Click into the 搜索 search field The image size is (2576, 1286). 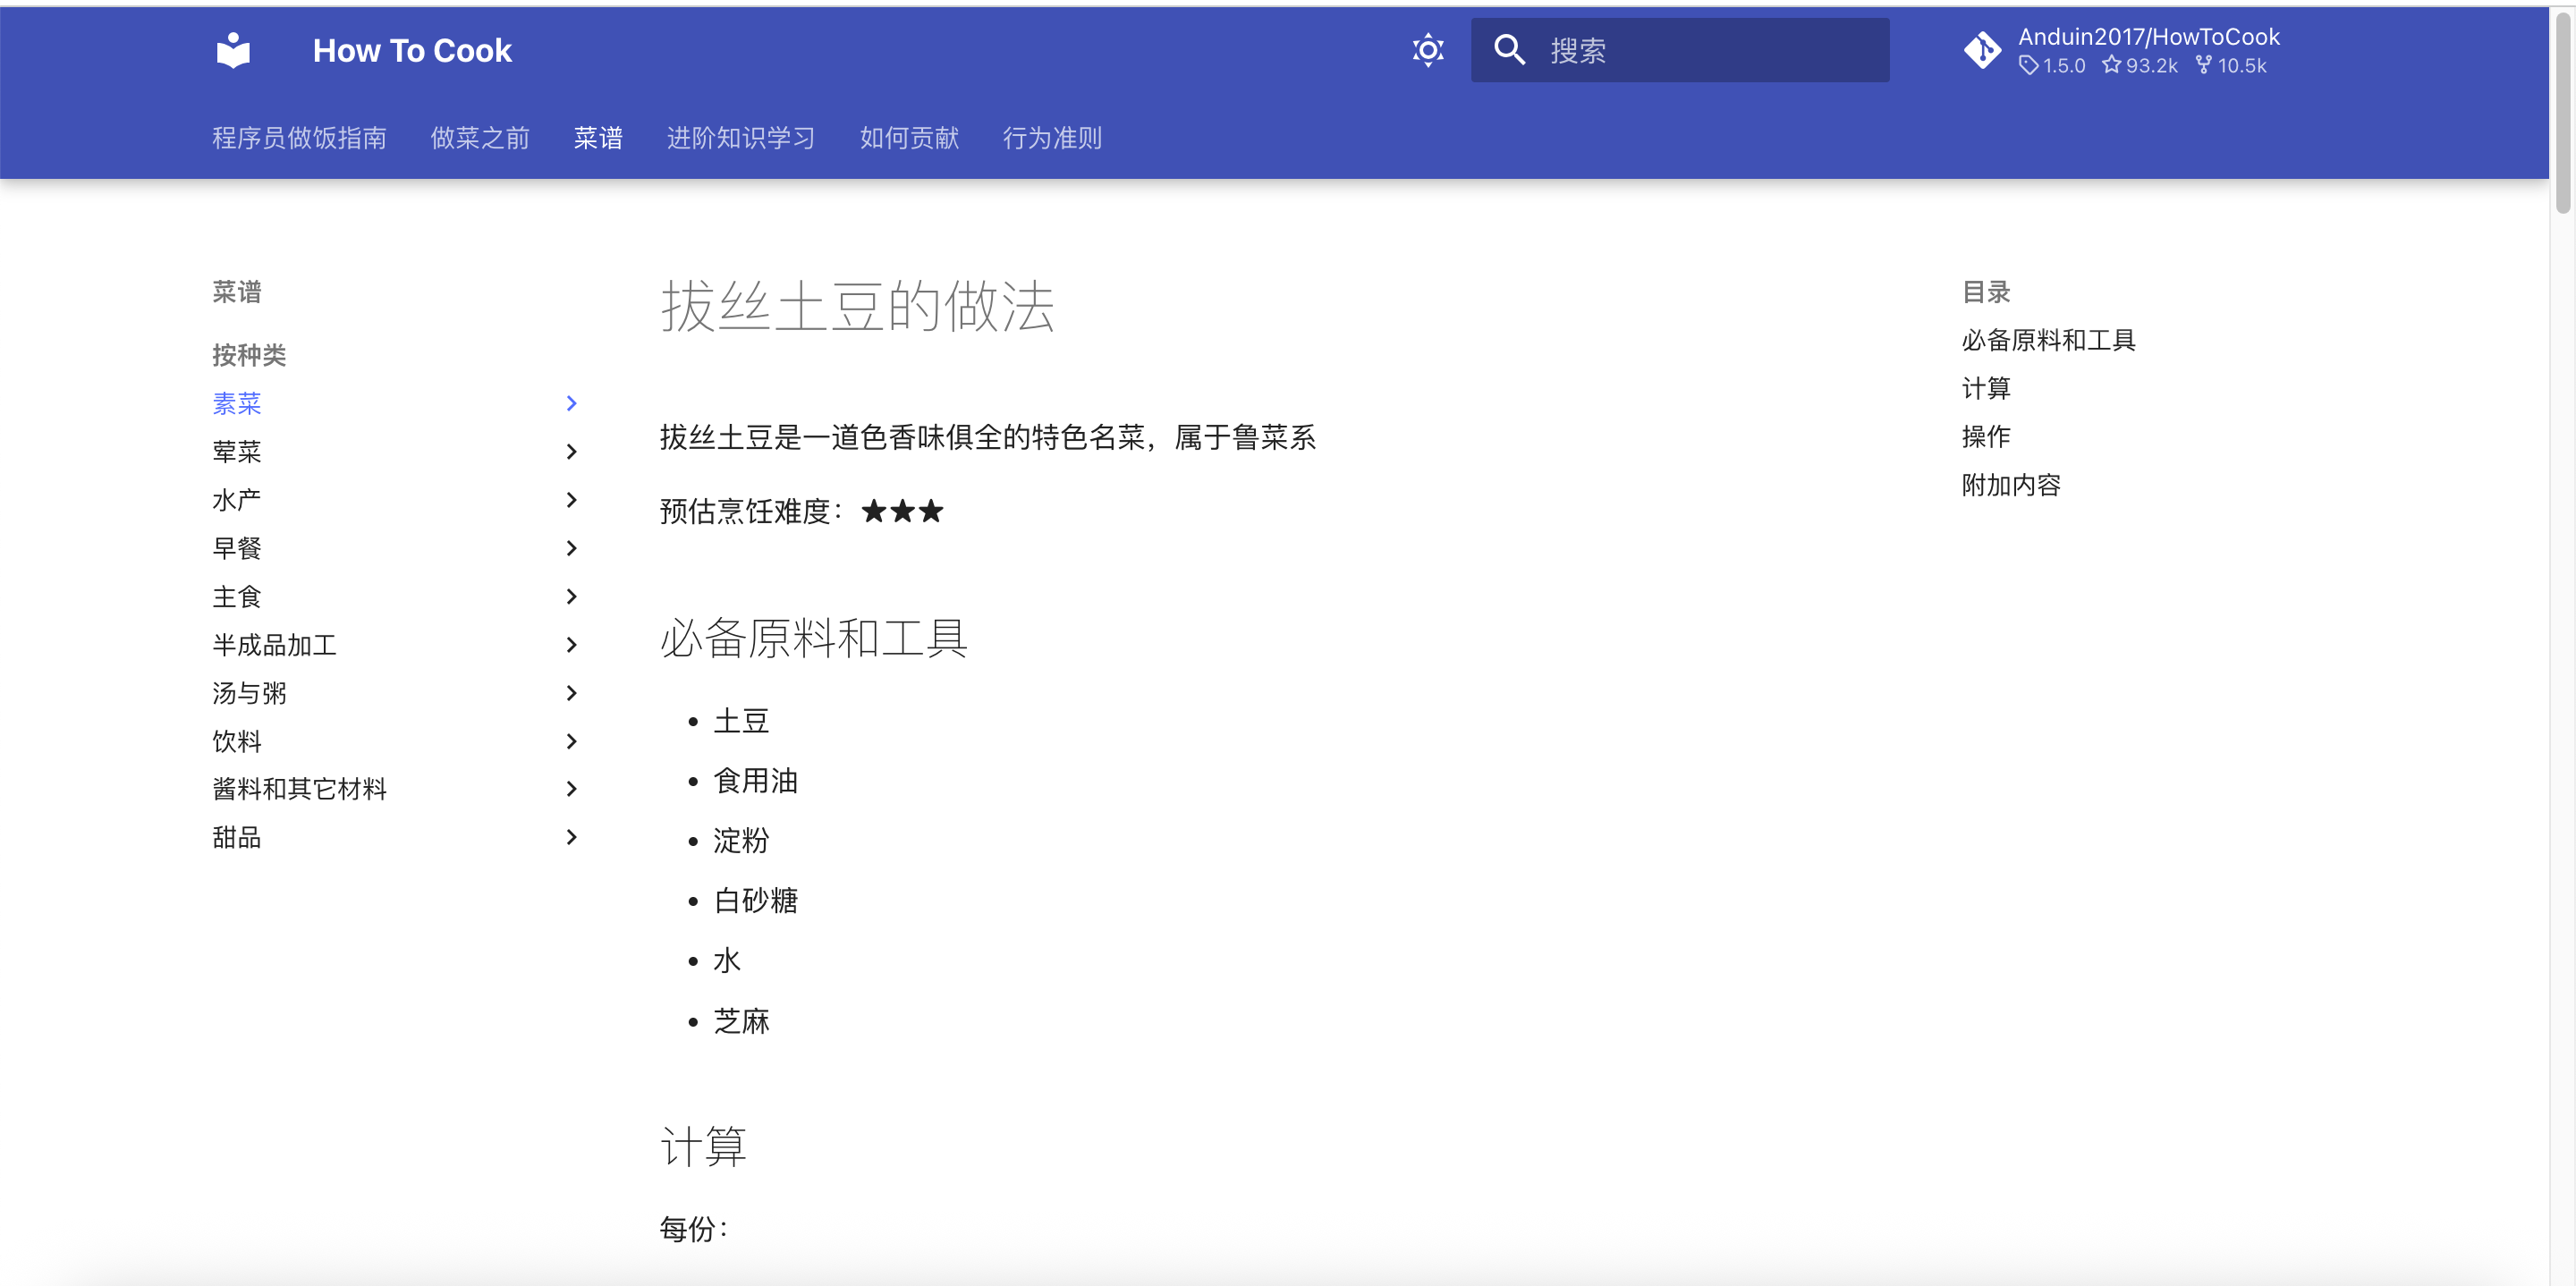coord(1710,50)
